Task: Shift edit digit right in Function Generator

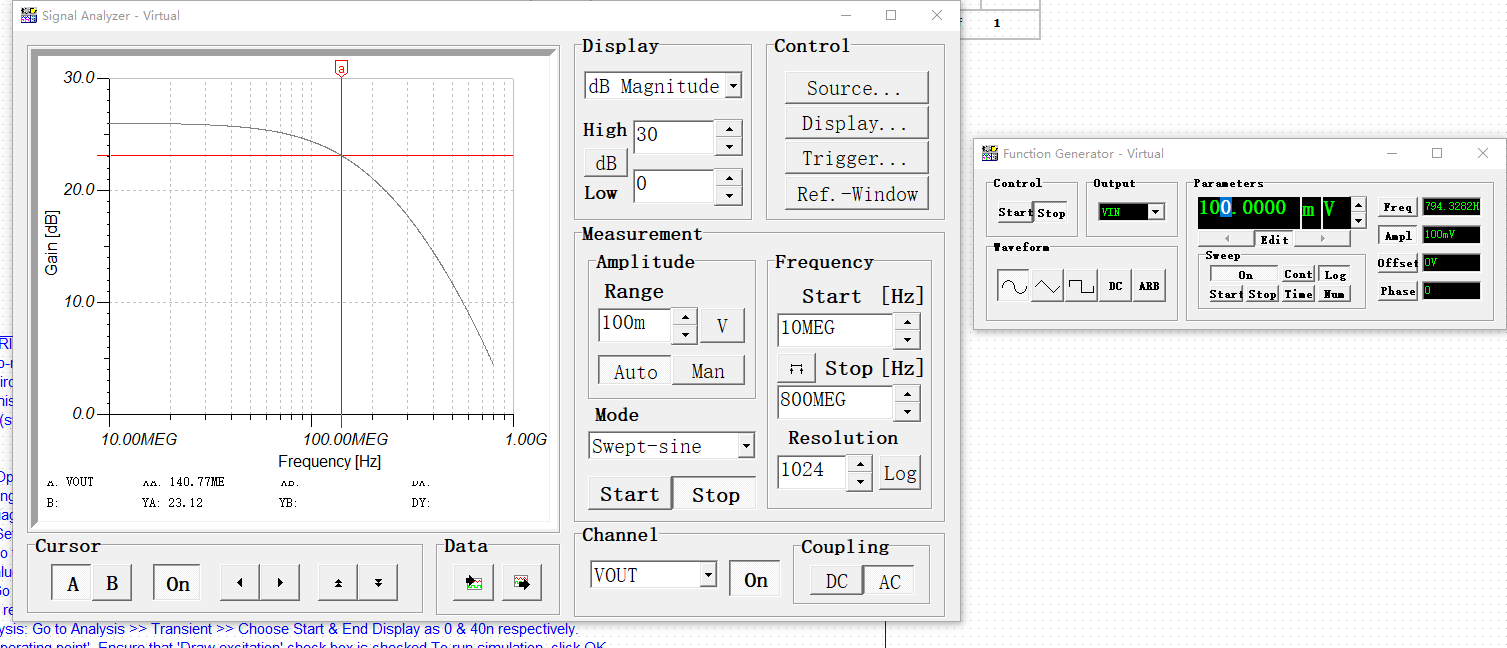Action: point(1322,239)
